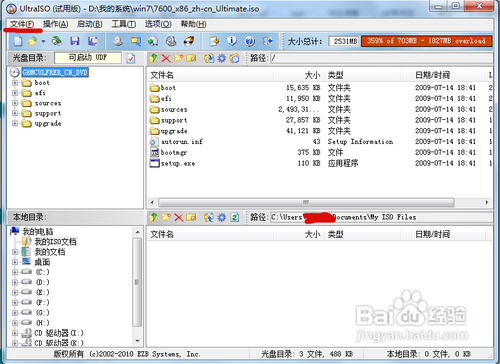Open the 文件(F) menu

(22, 24)
